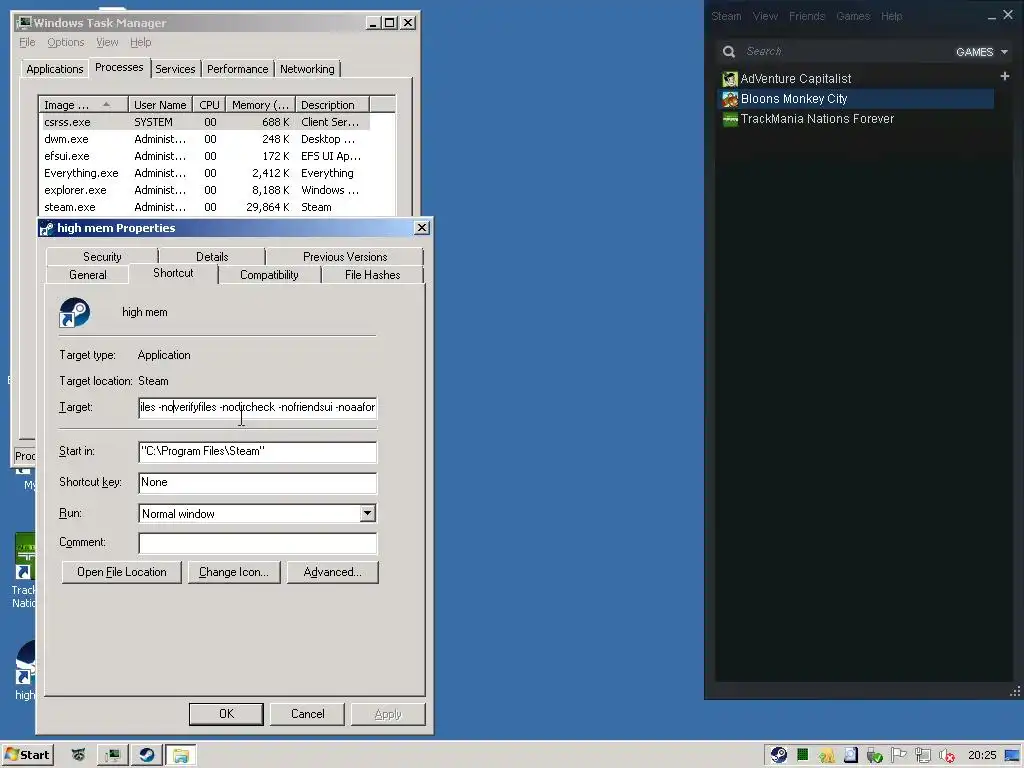Select csrss.exe process row
The width and height of the screenshot is (1024, 768).
(x=204, y=122)
